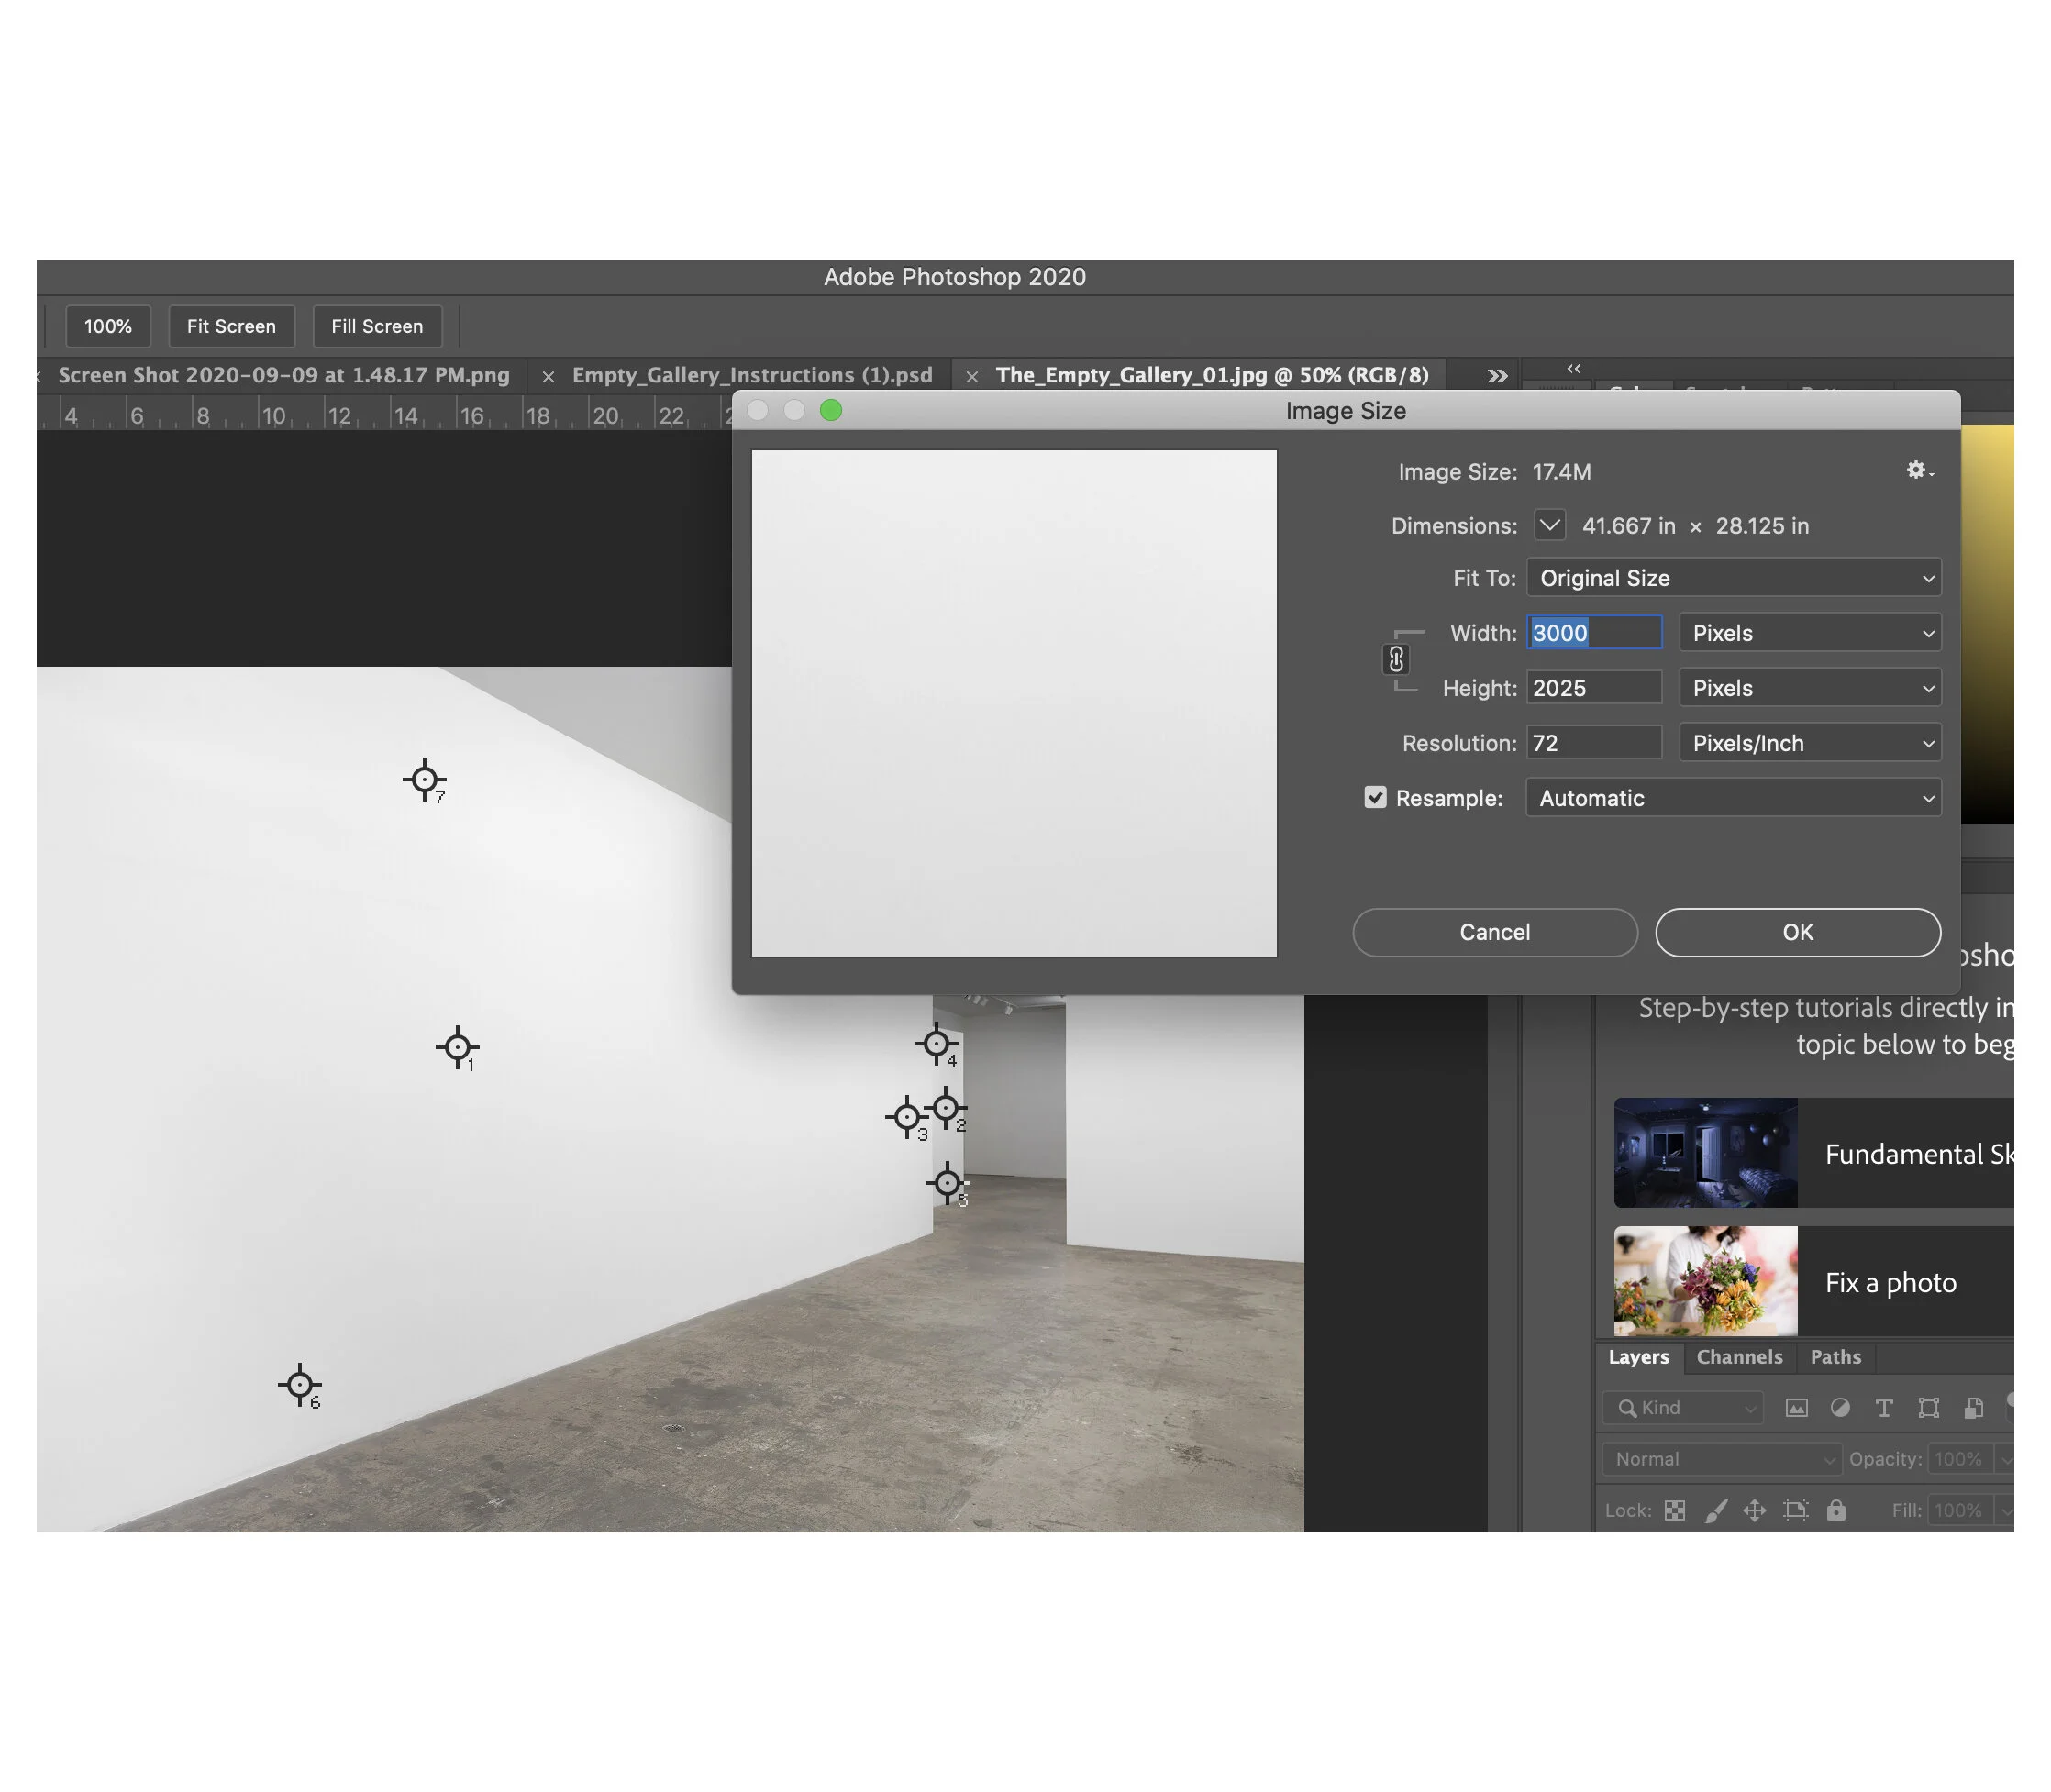
Task: Click the yellow color picker gradient field
Action: (1987, 624)
